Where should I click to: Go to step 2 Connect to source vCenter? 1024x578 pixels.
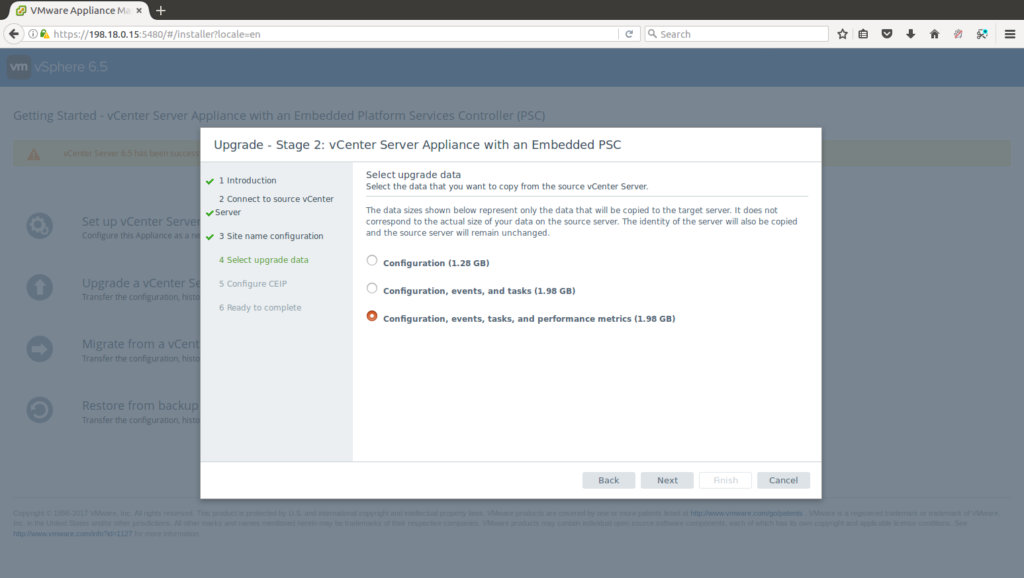click(x=275, y=205)
